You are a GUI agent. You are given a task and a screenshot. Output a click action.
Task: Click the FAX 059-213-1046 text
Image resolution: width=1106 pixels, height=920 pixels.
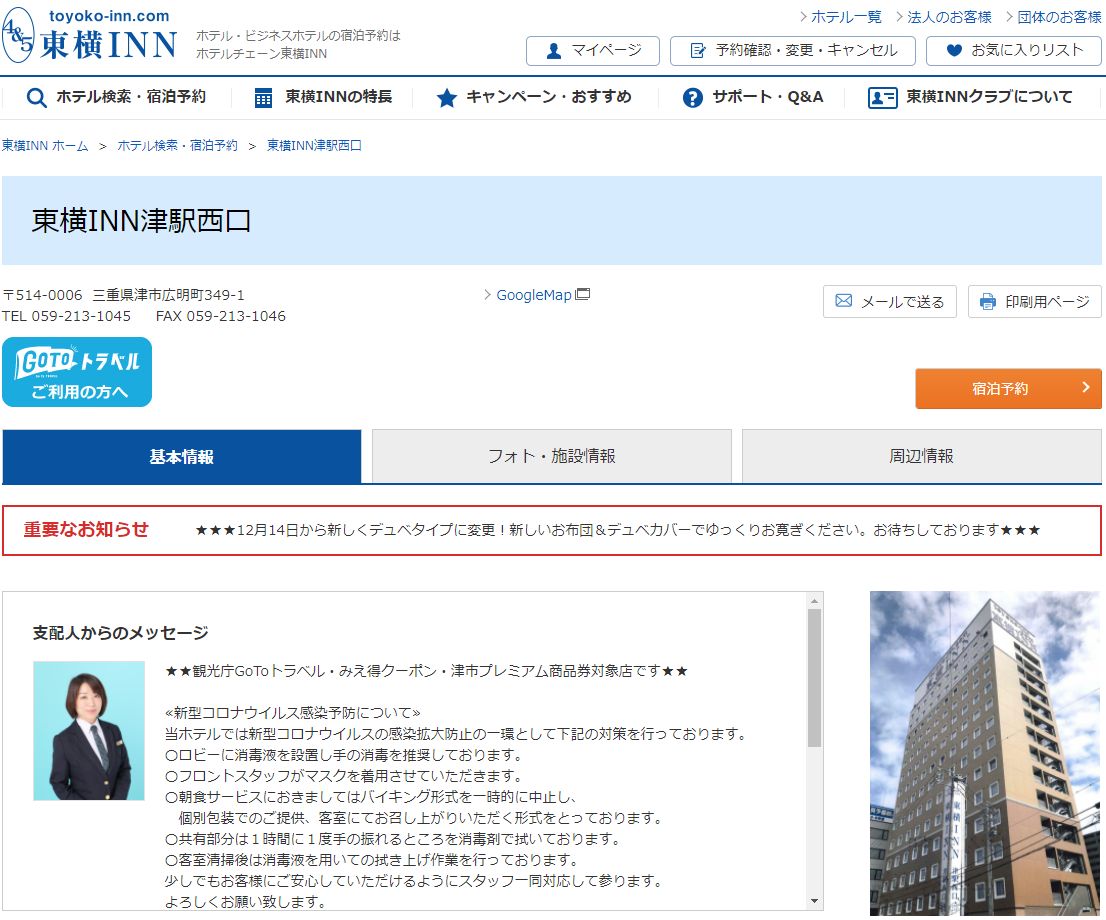221,316
